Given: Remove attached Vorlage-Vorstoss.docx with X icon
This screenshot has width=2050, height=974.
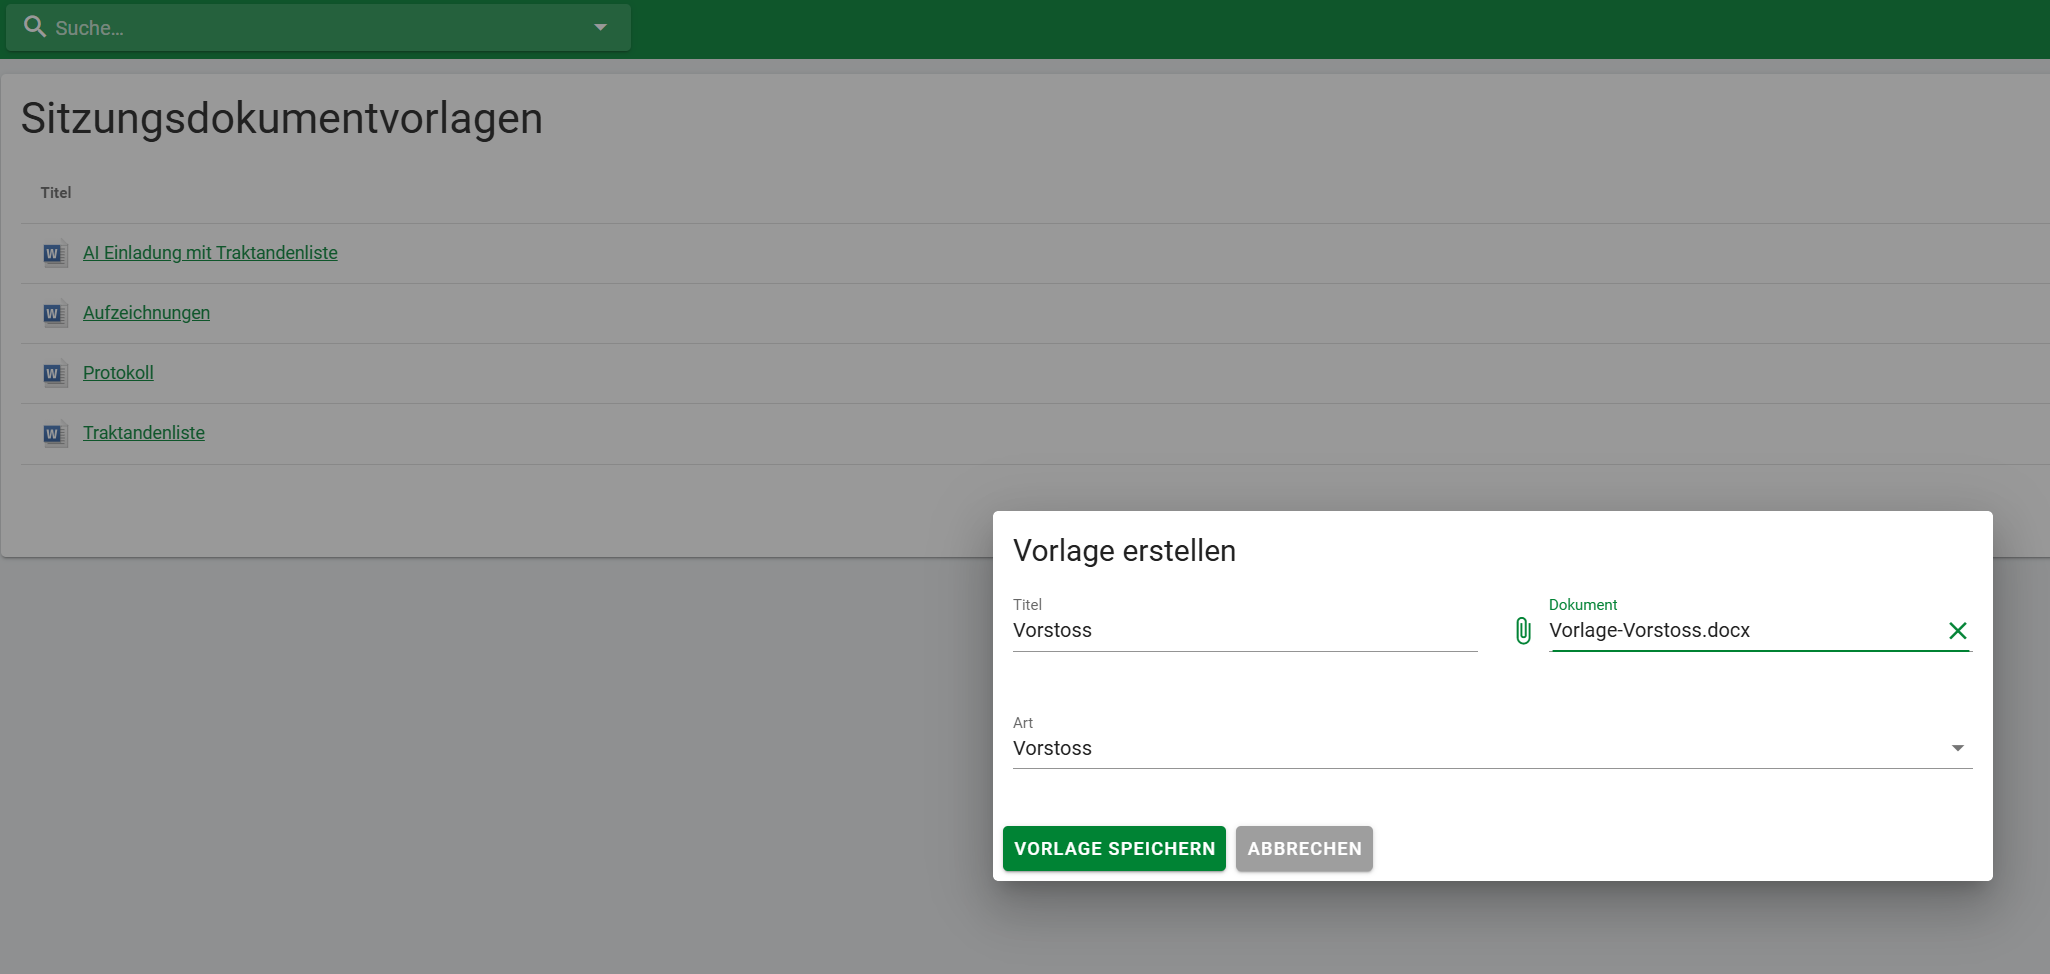Looking at the screenshot, I should pyautogui.click(x=1957, y=631).
